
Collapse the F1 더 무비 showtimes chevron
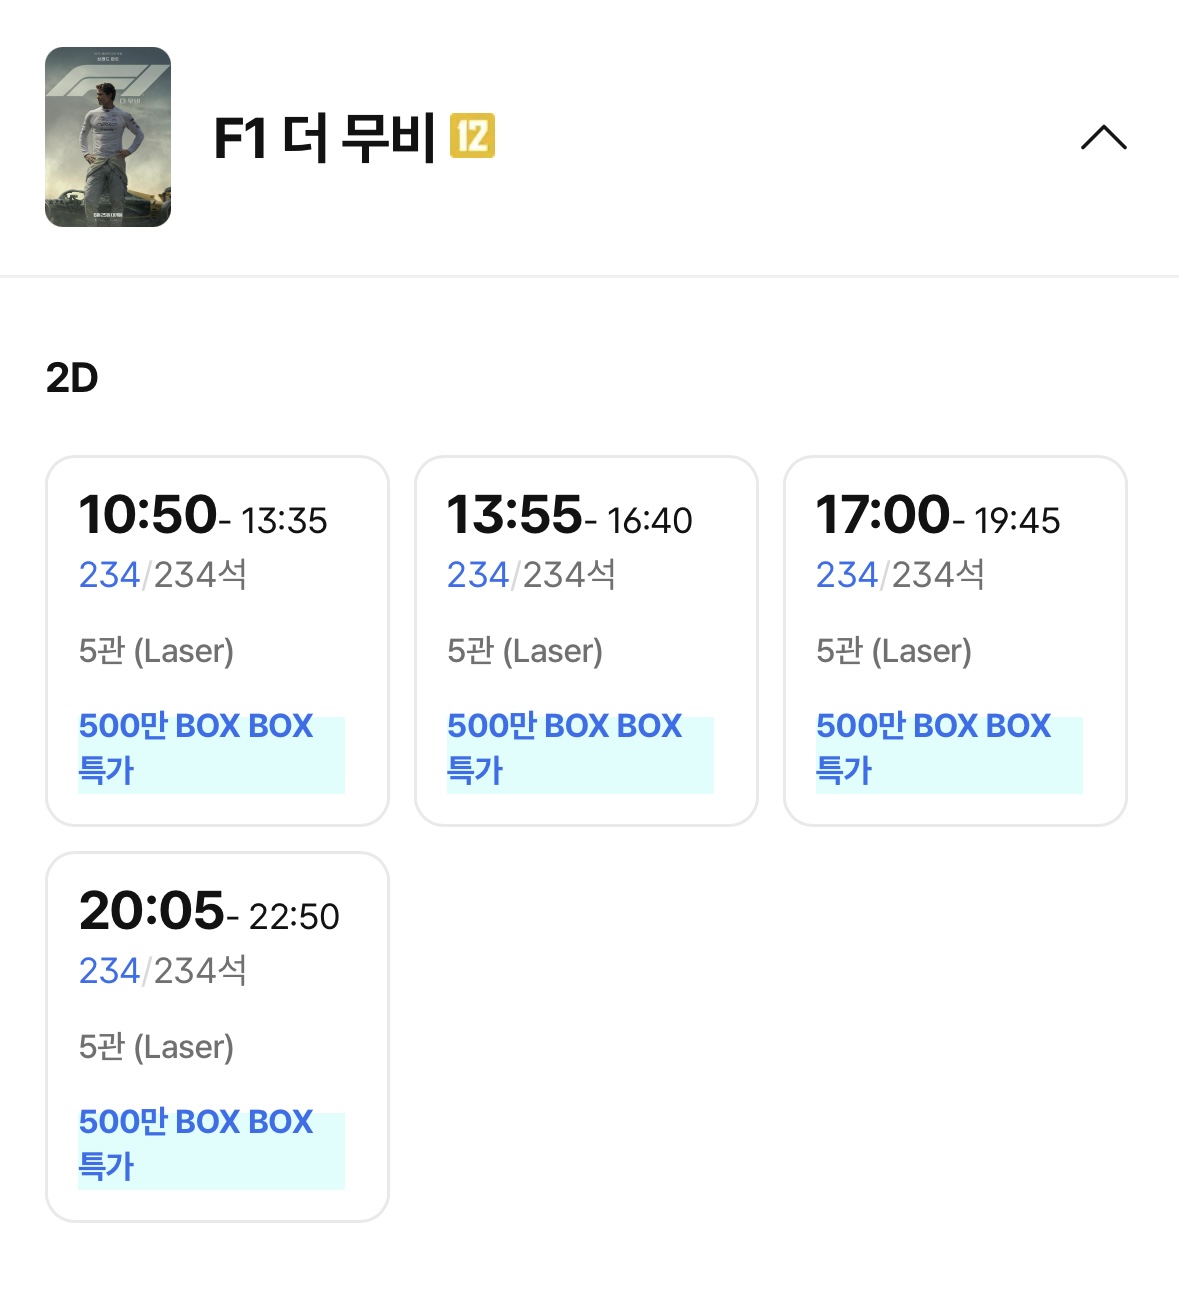coord(1103,138)
